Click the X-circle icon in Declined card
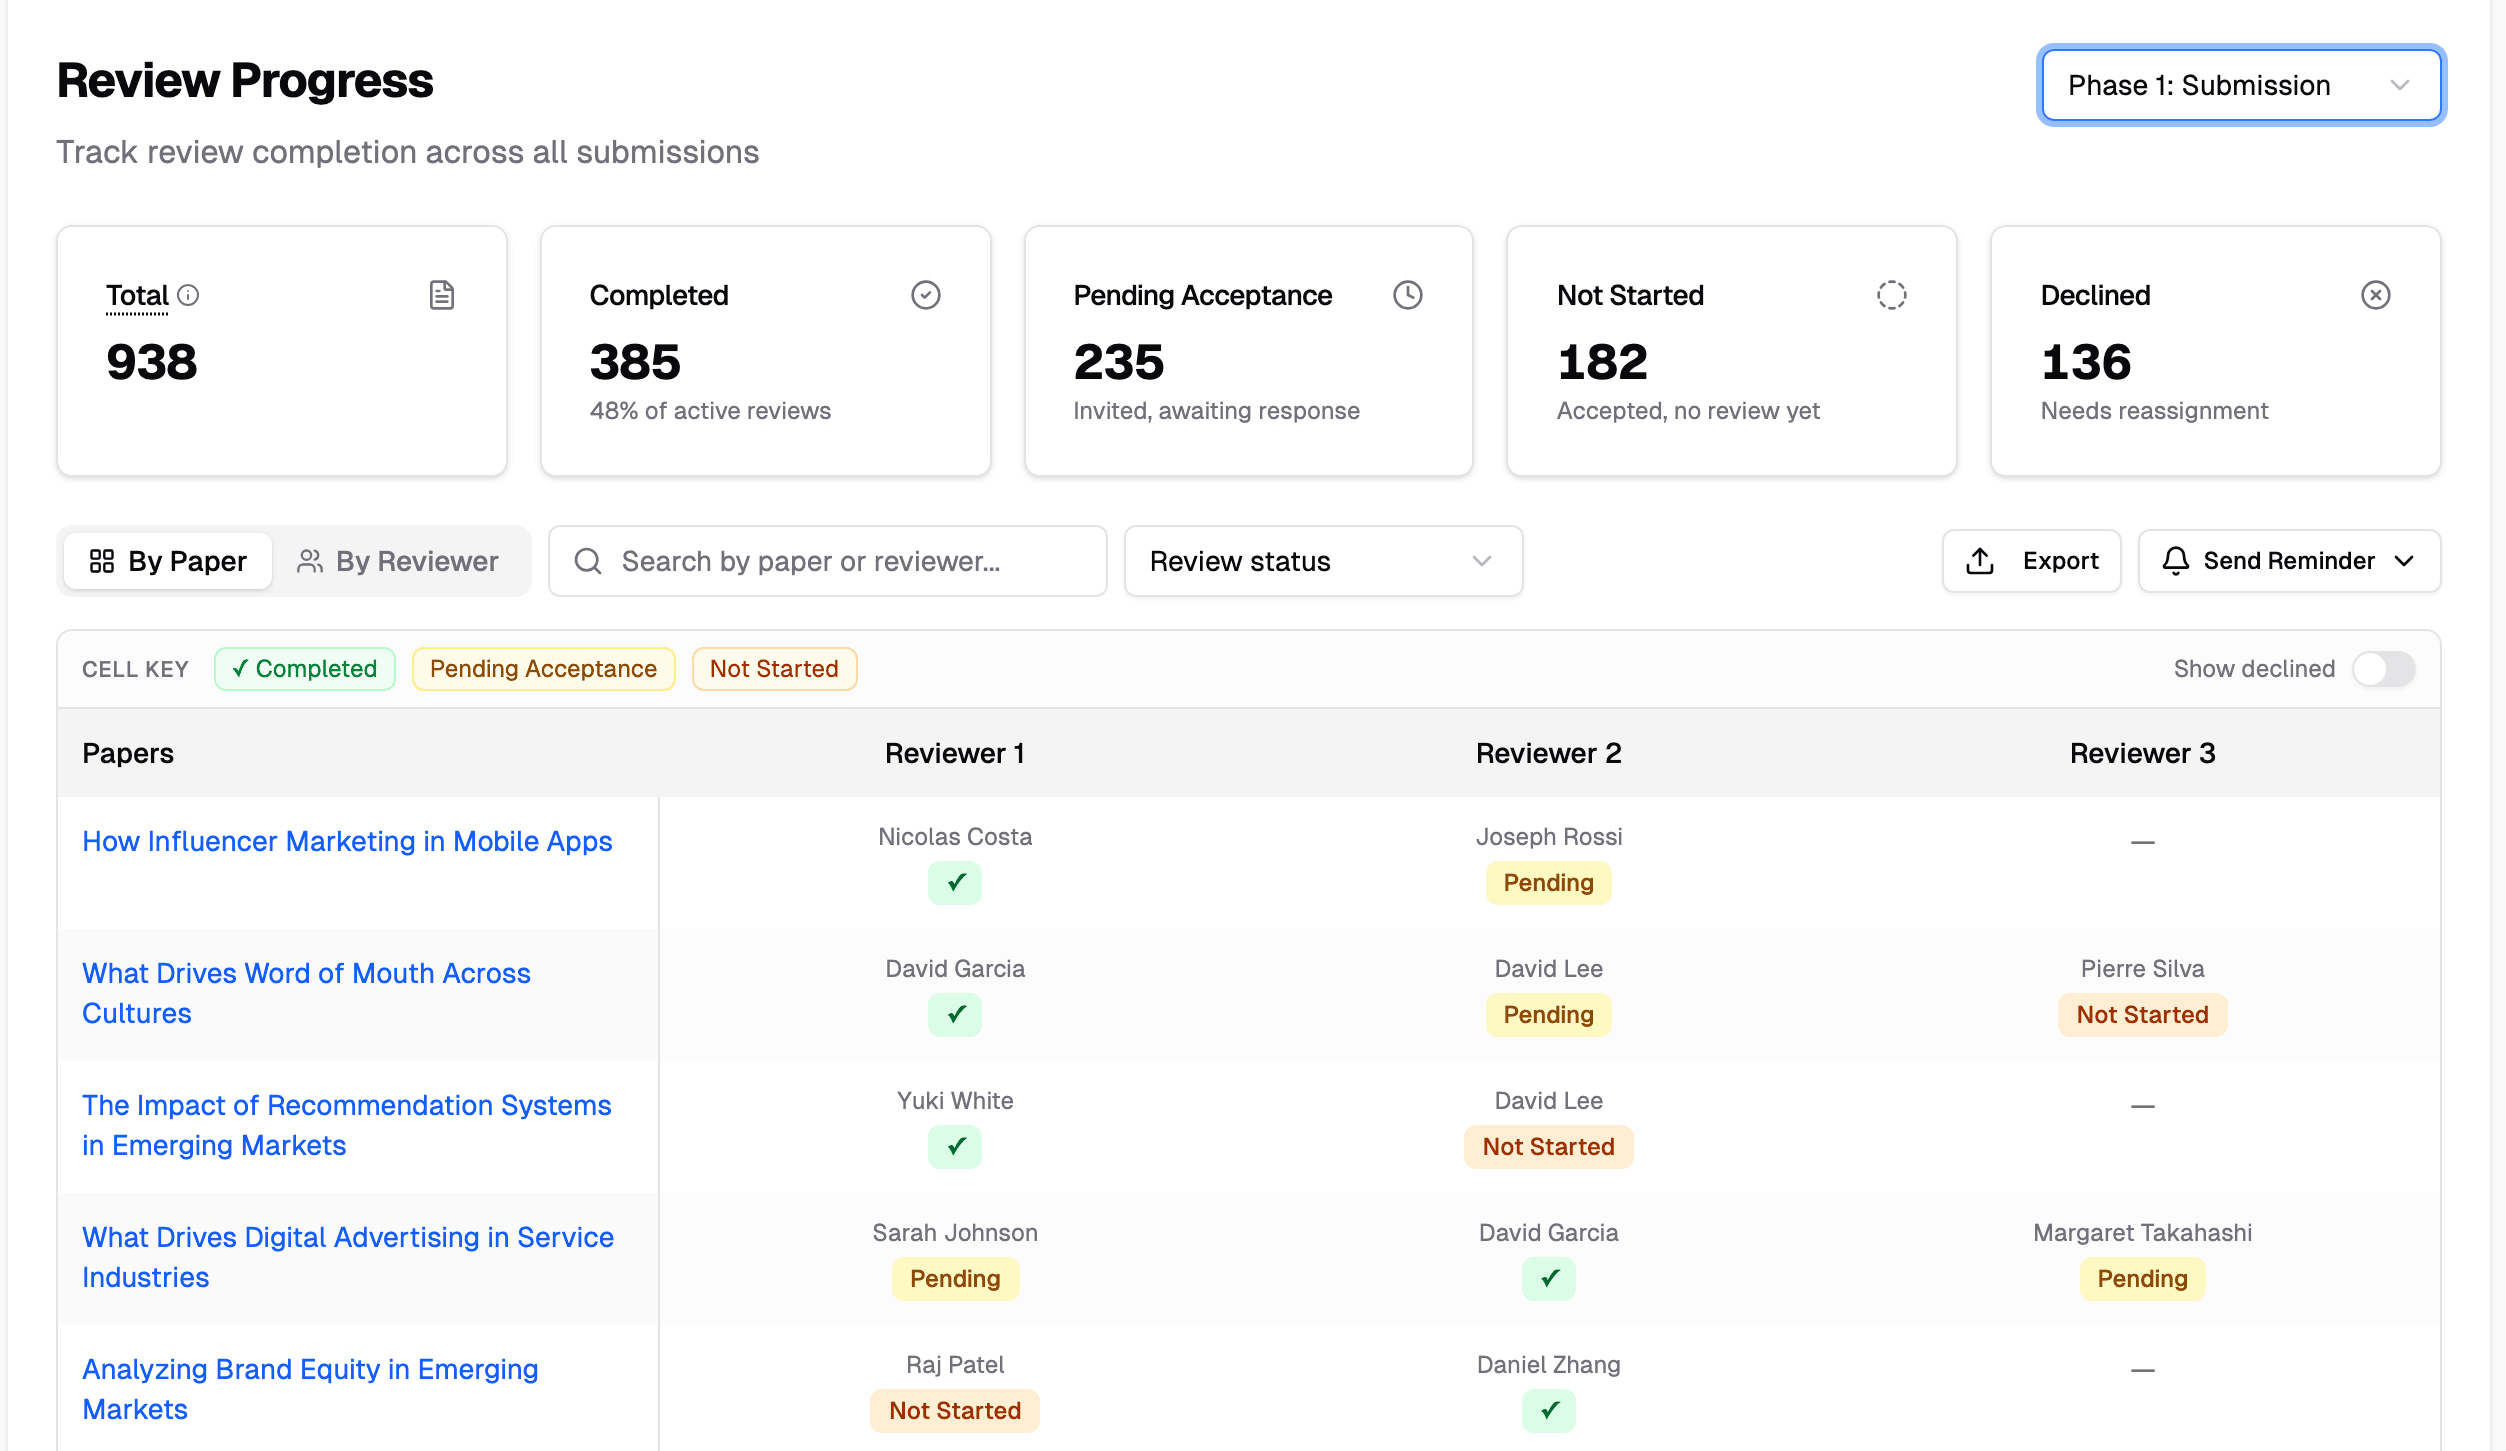Screen dimensions: 2506x1451 (x=2376, y=295)
